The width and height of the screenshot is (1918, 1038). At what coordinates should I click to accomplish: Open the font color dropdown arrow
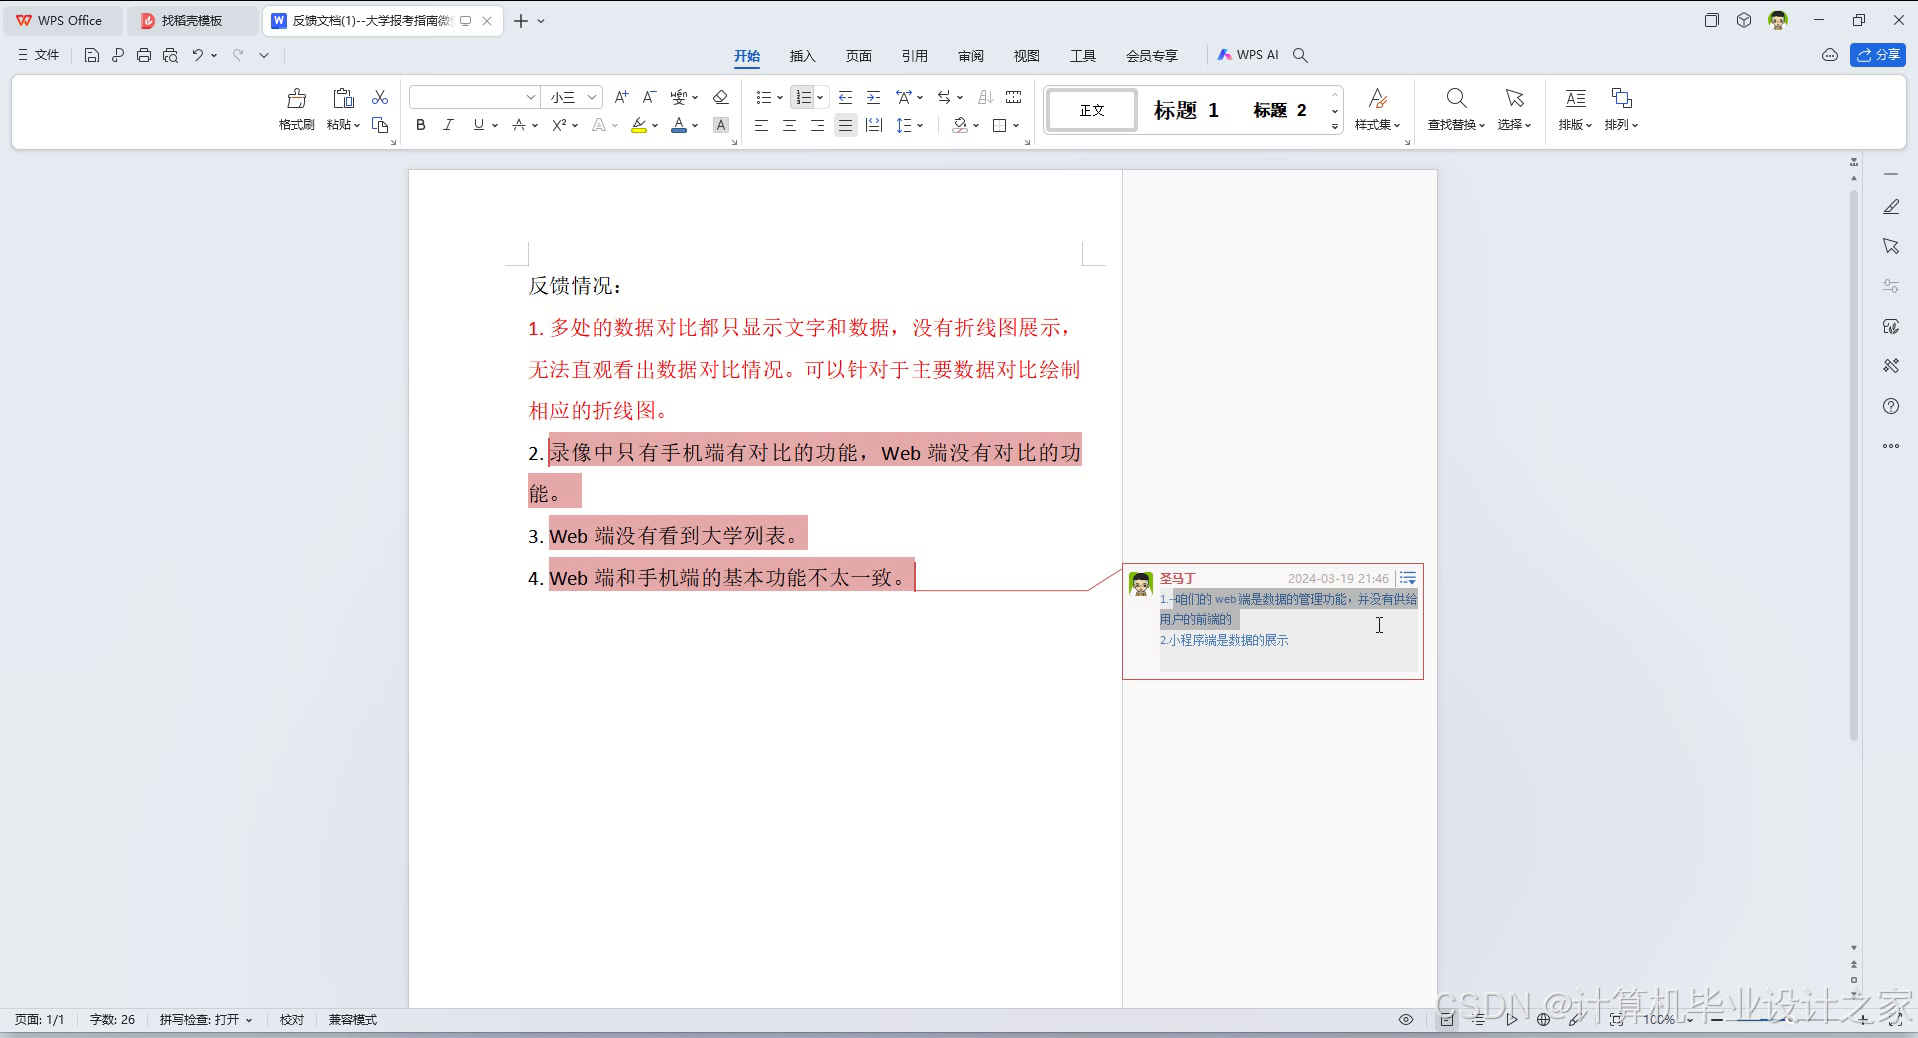click(x=693, y=125)
